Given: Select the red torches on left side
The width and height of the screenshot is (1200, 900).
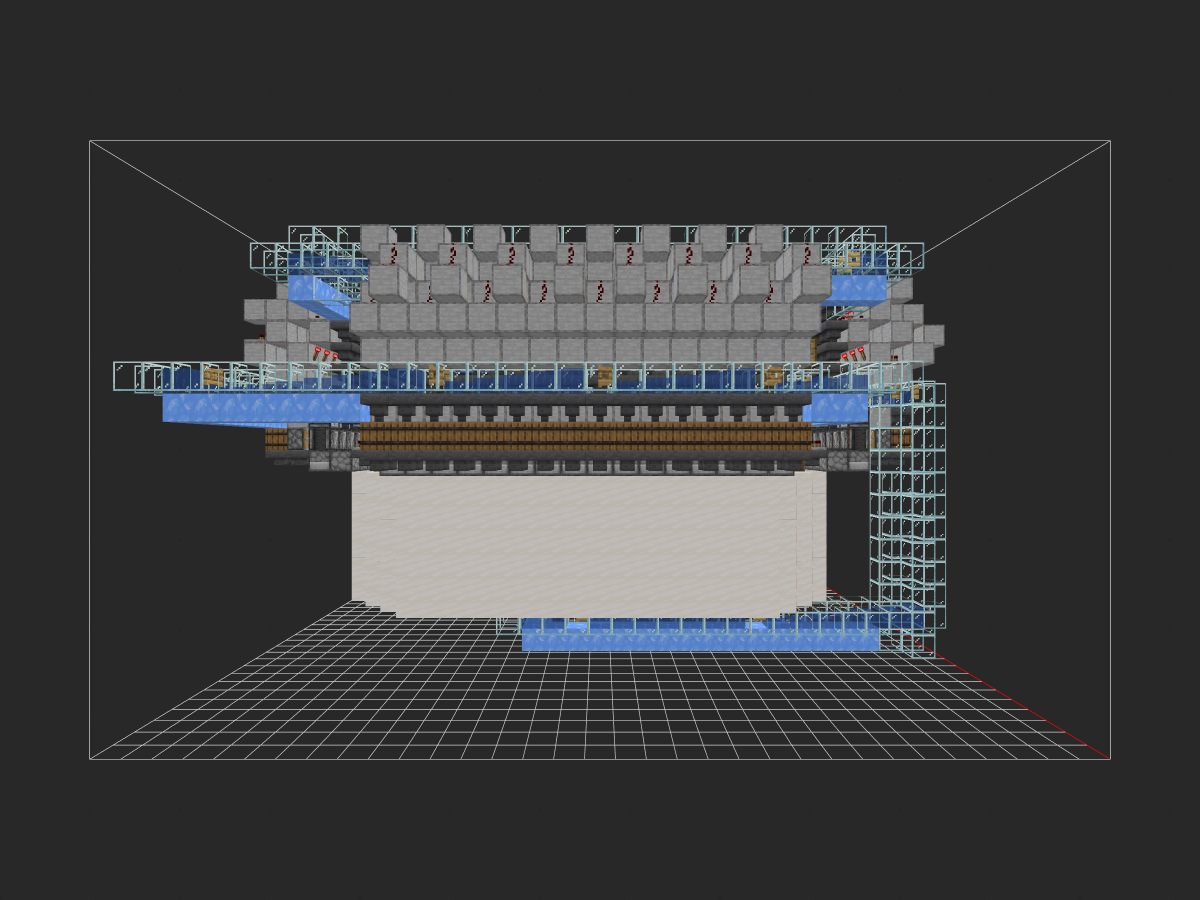Looking at the screenshot, I should [x=324, y=353].
